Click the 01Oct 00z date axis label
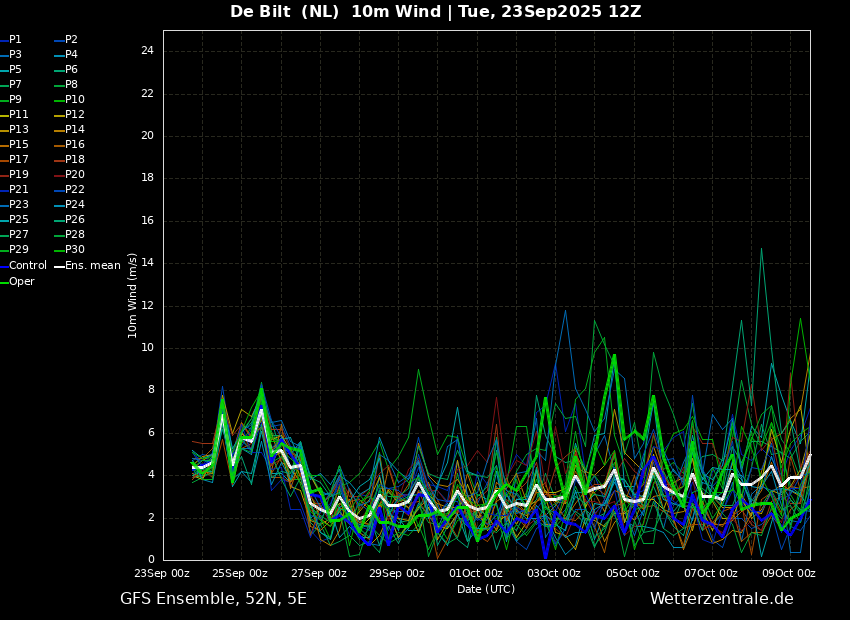This screenshot has width=850, height=620. 476,574
